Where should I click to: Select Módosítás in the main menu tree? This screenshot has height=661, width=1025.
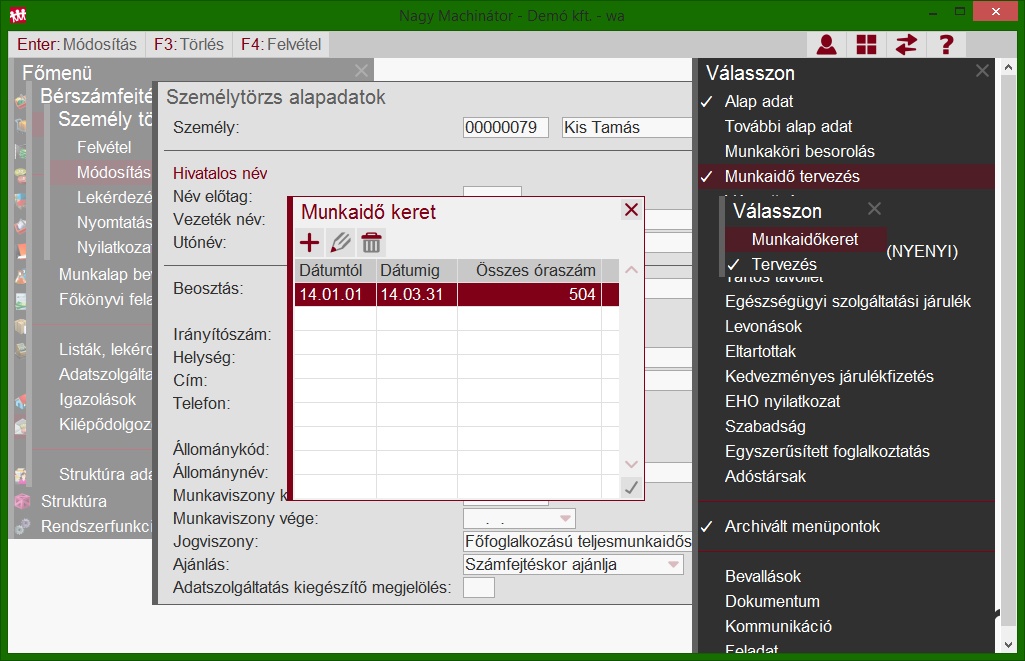113,172
